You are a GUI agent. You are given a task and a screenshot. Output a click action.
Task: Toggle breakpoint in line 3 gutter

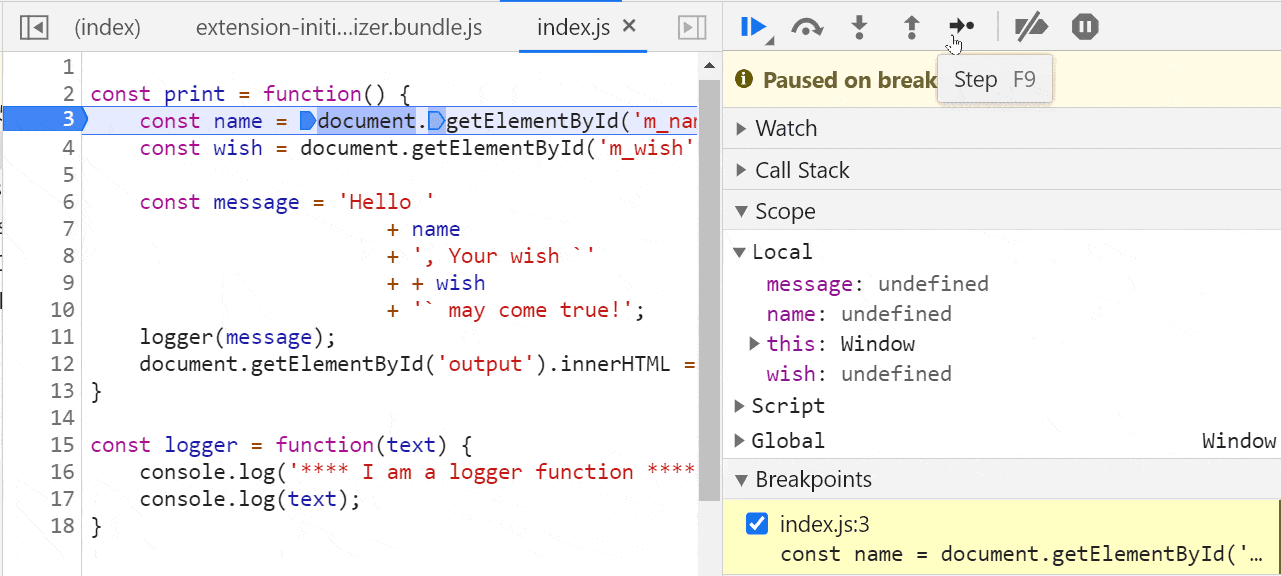(x=44, y=120)
